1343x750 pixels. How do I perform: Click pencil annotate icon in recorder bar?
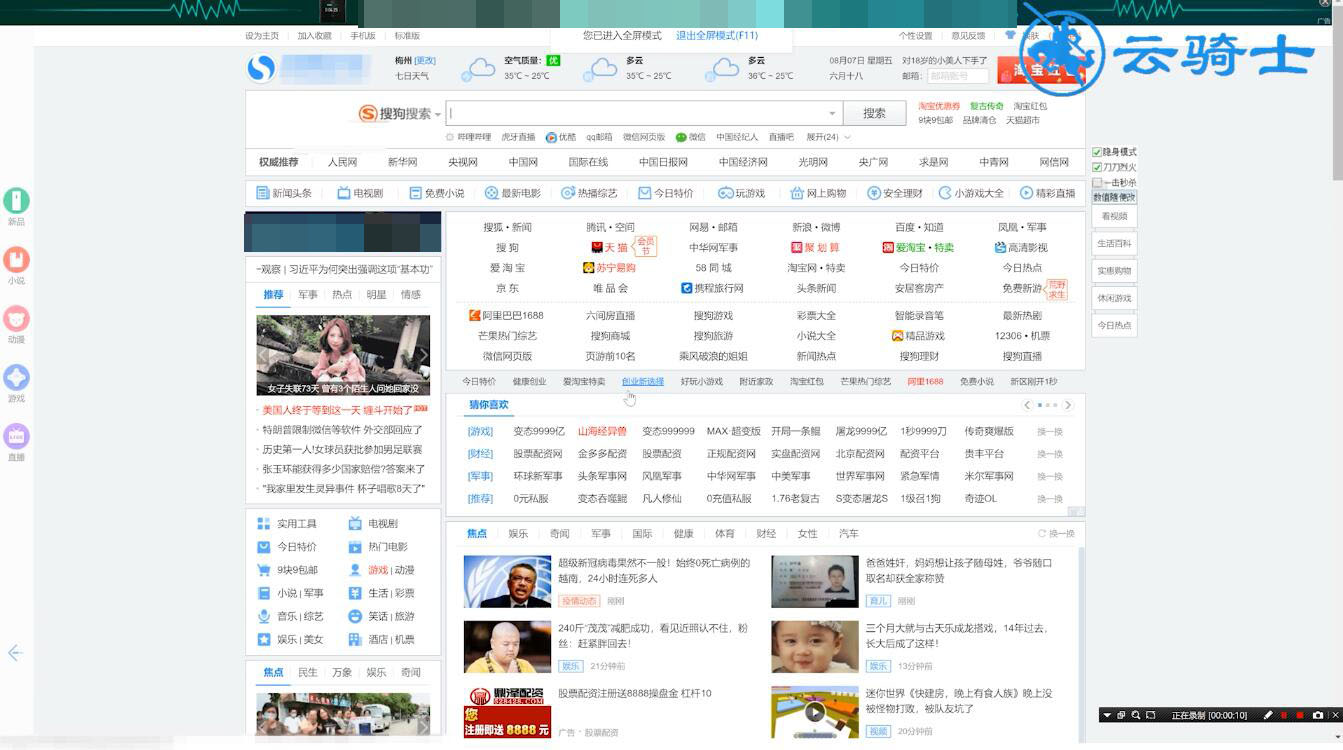pos(1268,715)
